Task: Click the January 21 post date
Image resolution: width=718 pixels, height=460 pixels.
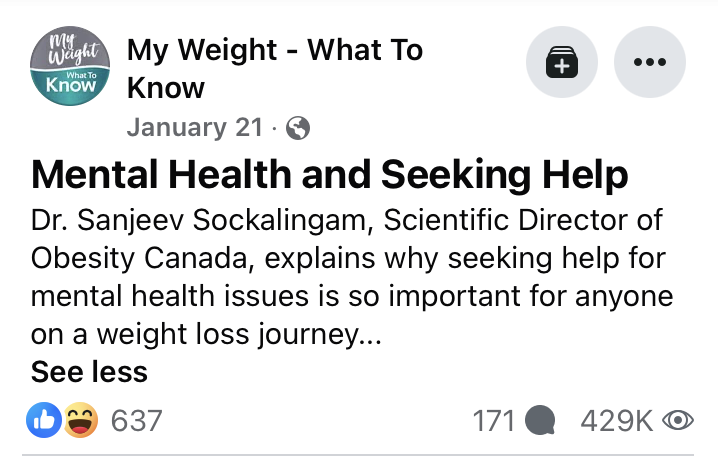Action: [195, 127]
